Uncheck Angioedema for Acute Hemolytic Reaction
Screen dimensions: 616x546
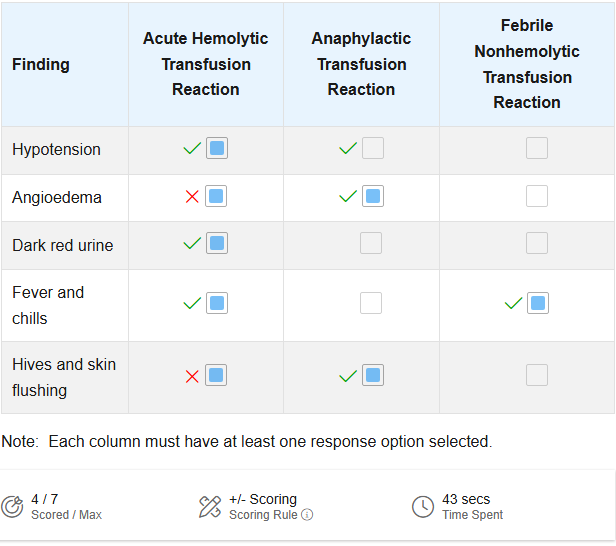tap(216, 196)
